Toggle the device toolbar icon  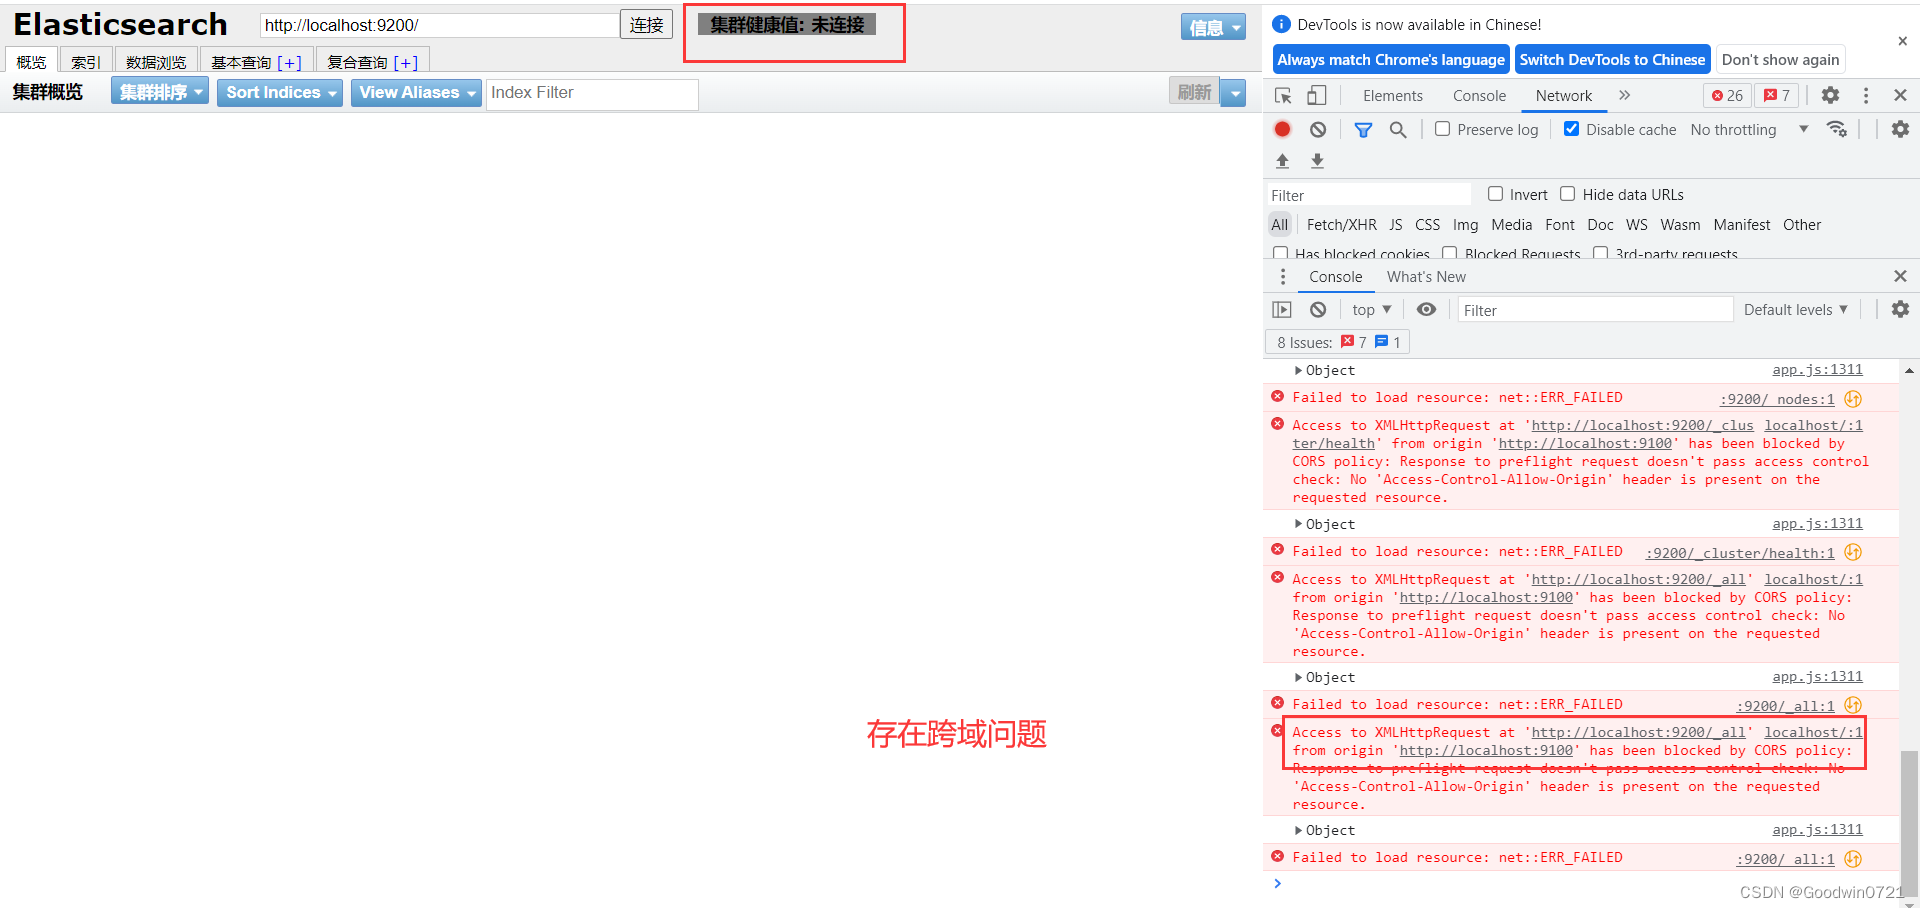[1317, 95]
